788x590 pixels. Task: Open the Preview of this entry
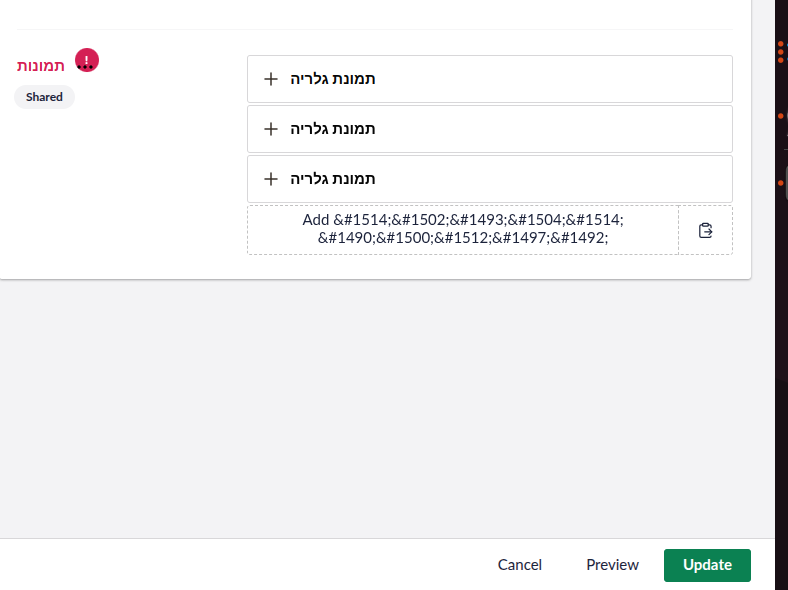612,565
